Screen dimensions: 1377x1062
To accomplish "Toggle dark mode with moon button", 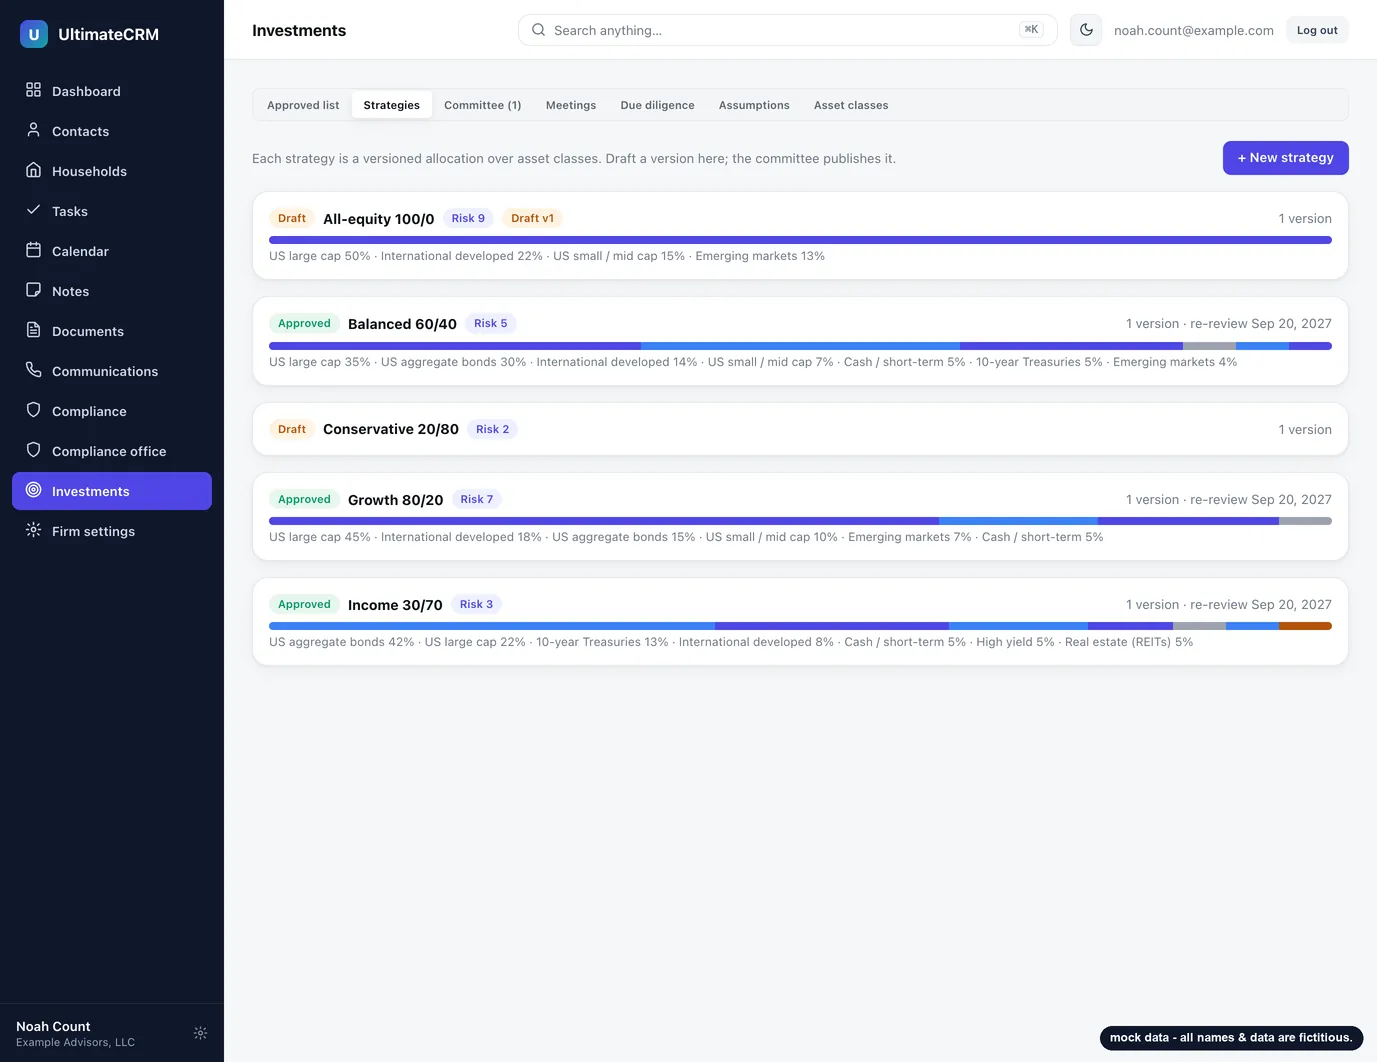I will point(1086,30).
